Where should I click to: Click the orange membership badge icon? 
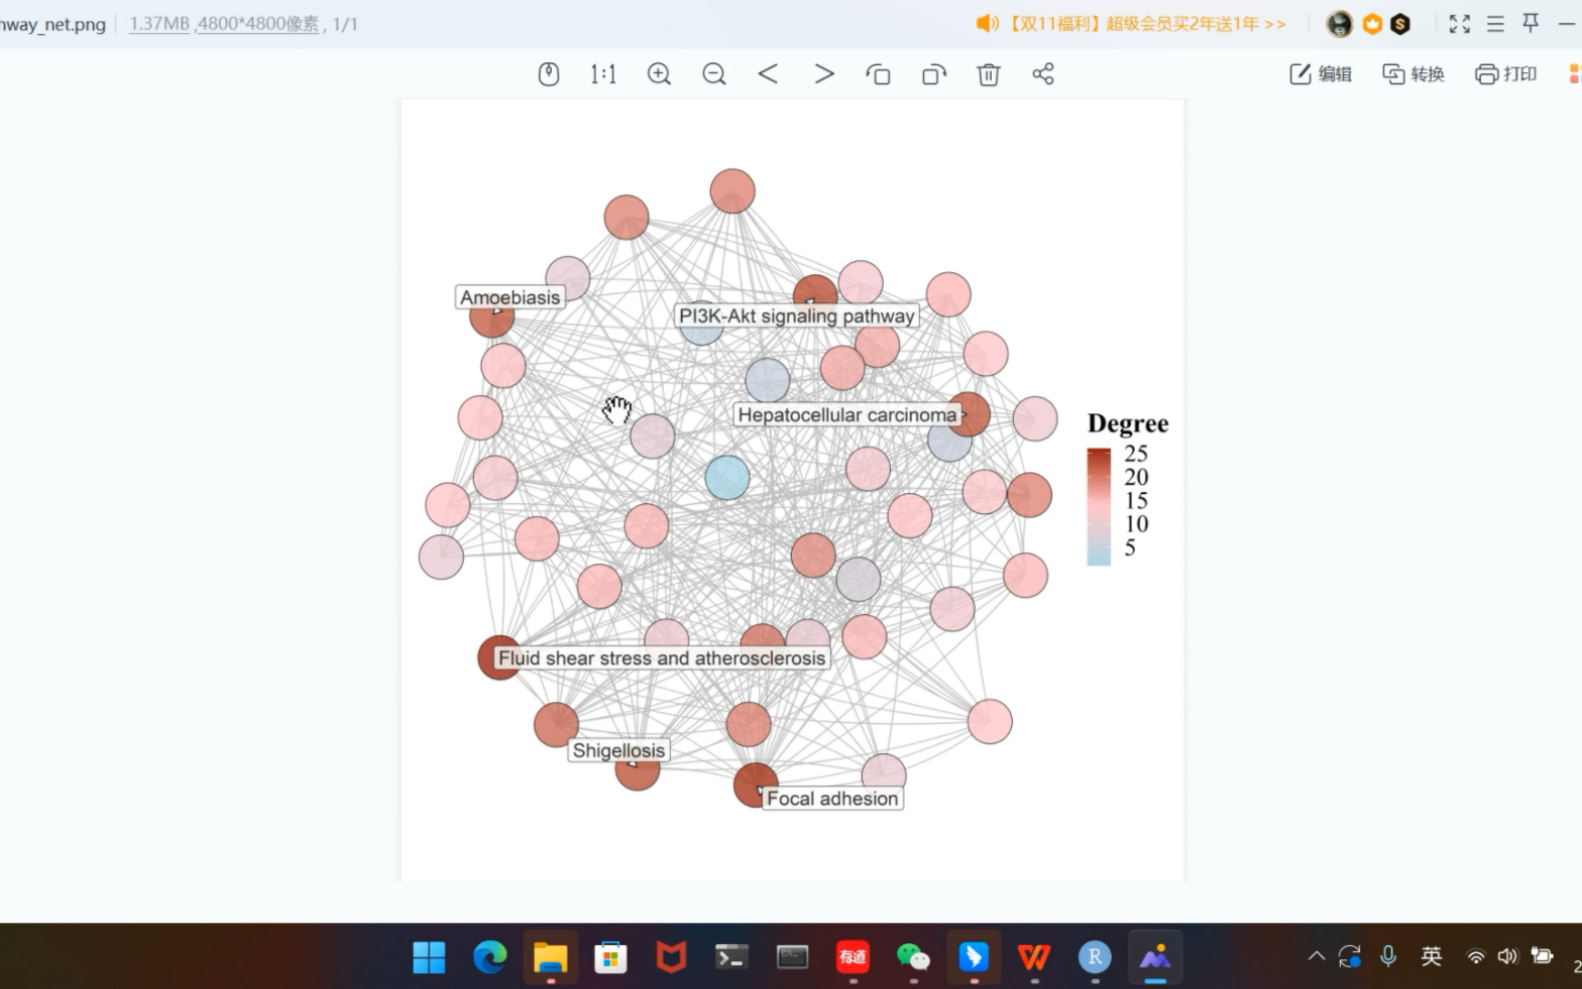click(x=1372, y=24)
